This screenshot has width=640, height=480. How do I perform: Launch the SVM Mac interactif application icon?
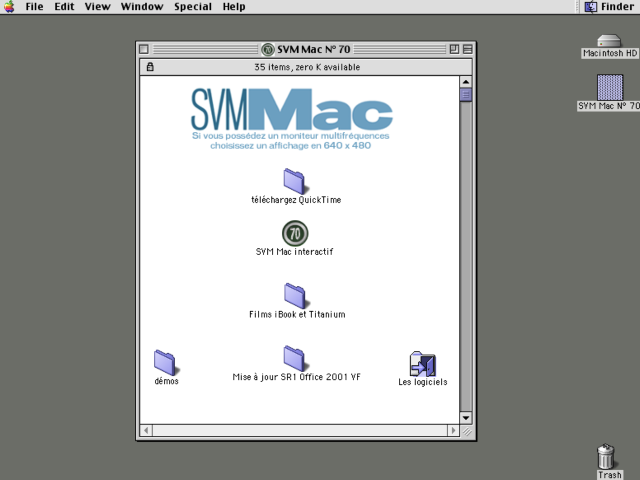pyautogui.click(x=295, y=233)
